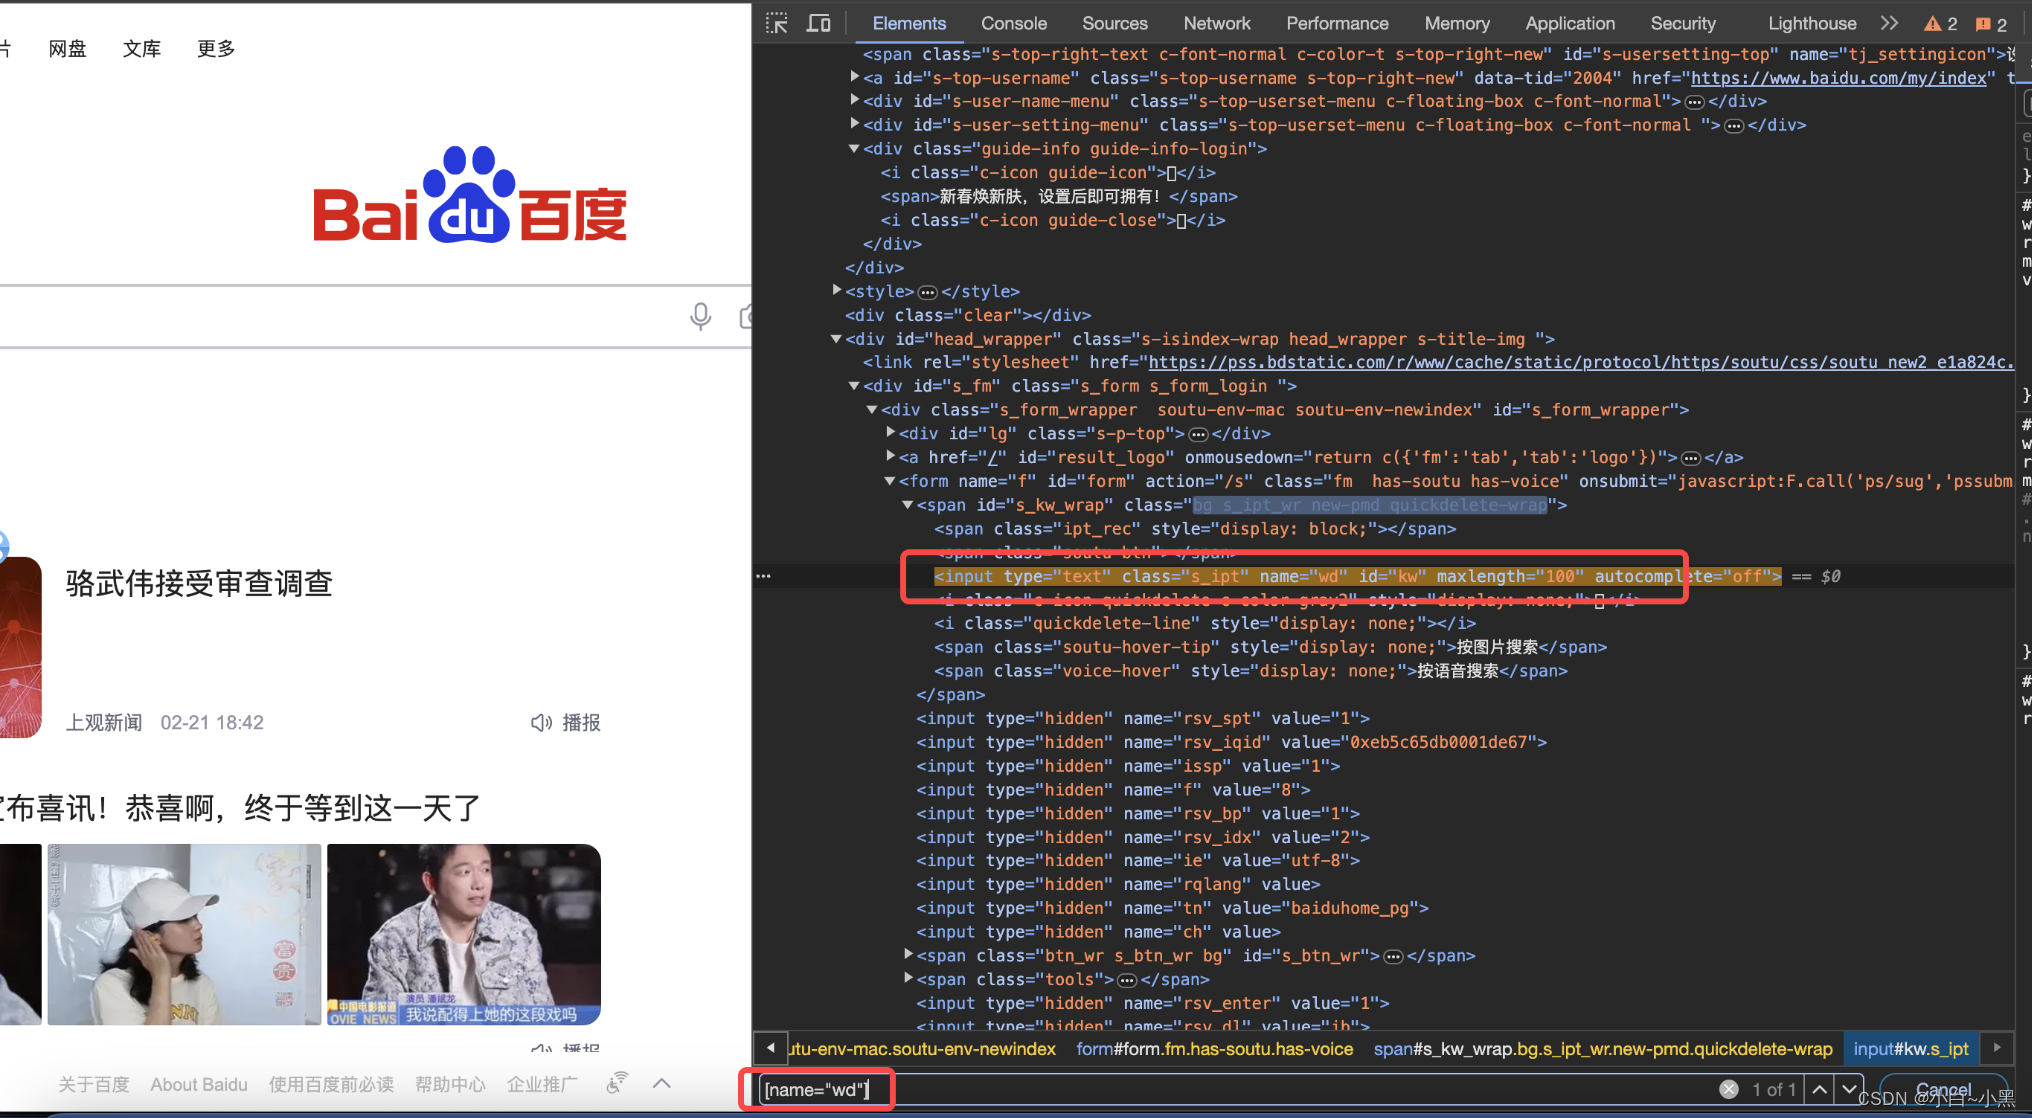Image resolution: width=2032 pixels, height=1118 pixels.
Task: Open the Network tab
Action: [1216, 23]
